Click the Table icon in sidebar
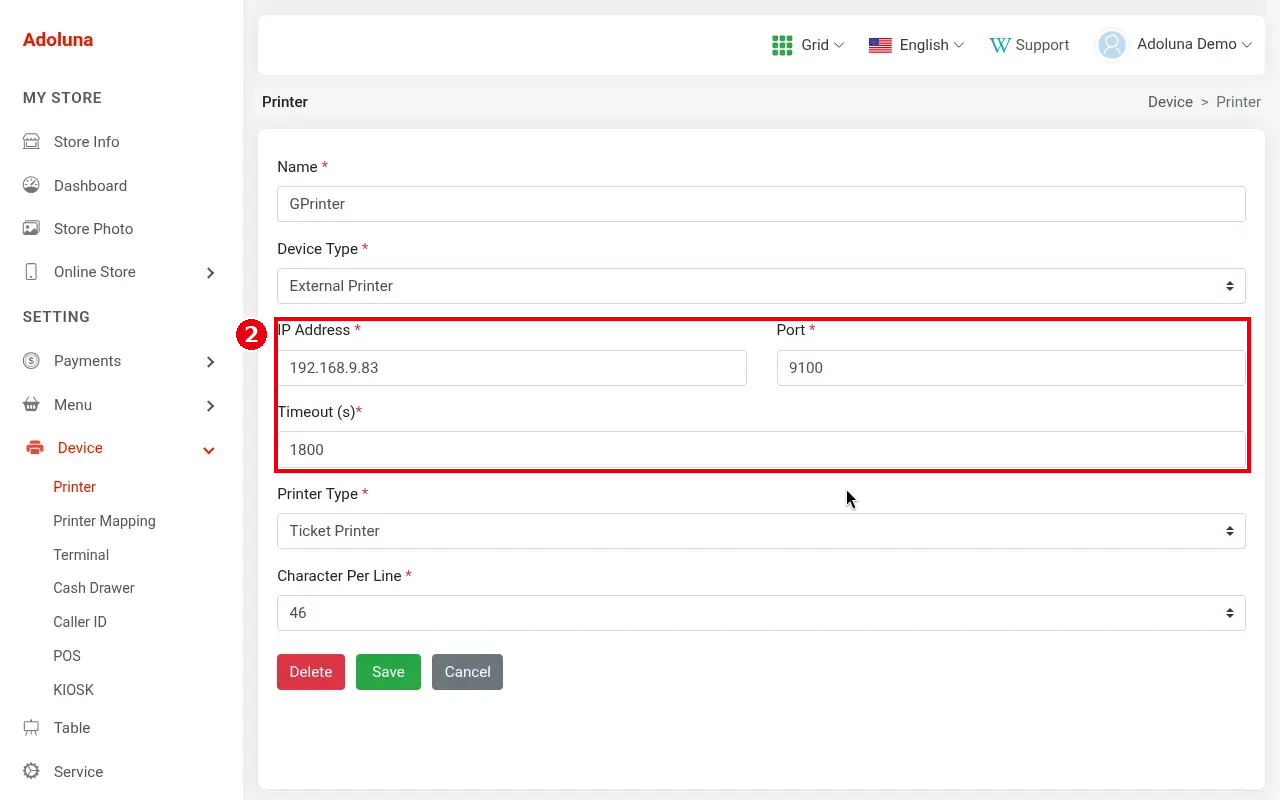Image resolution: width=1280 pixels, height=800 pixels. click(31, 728)
